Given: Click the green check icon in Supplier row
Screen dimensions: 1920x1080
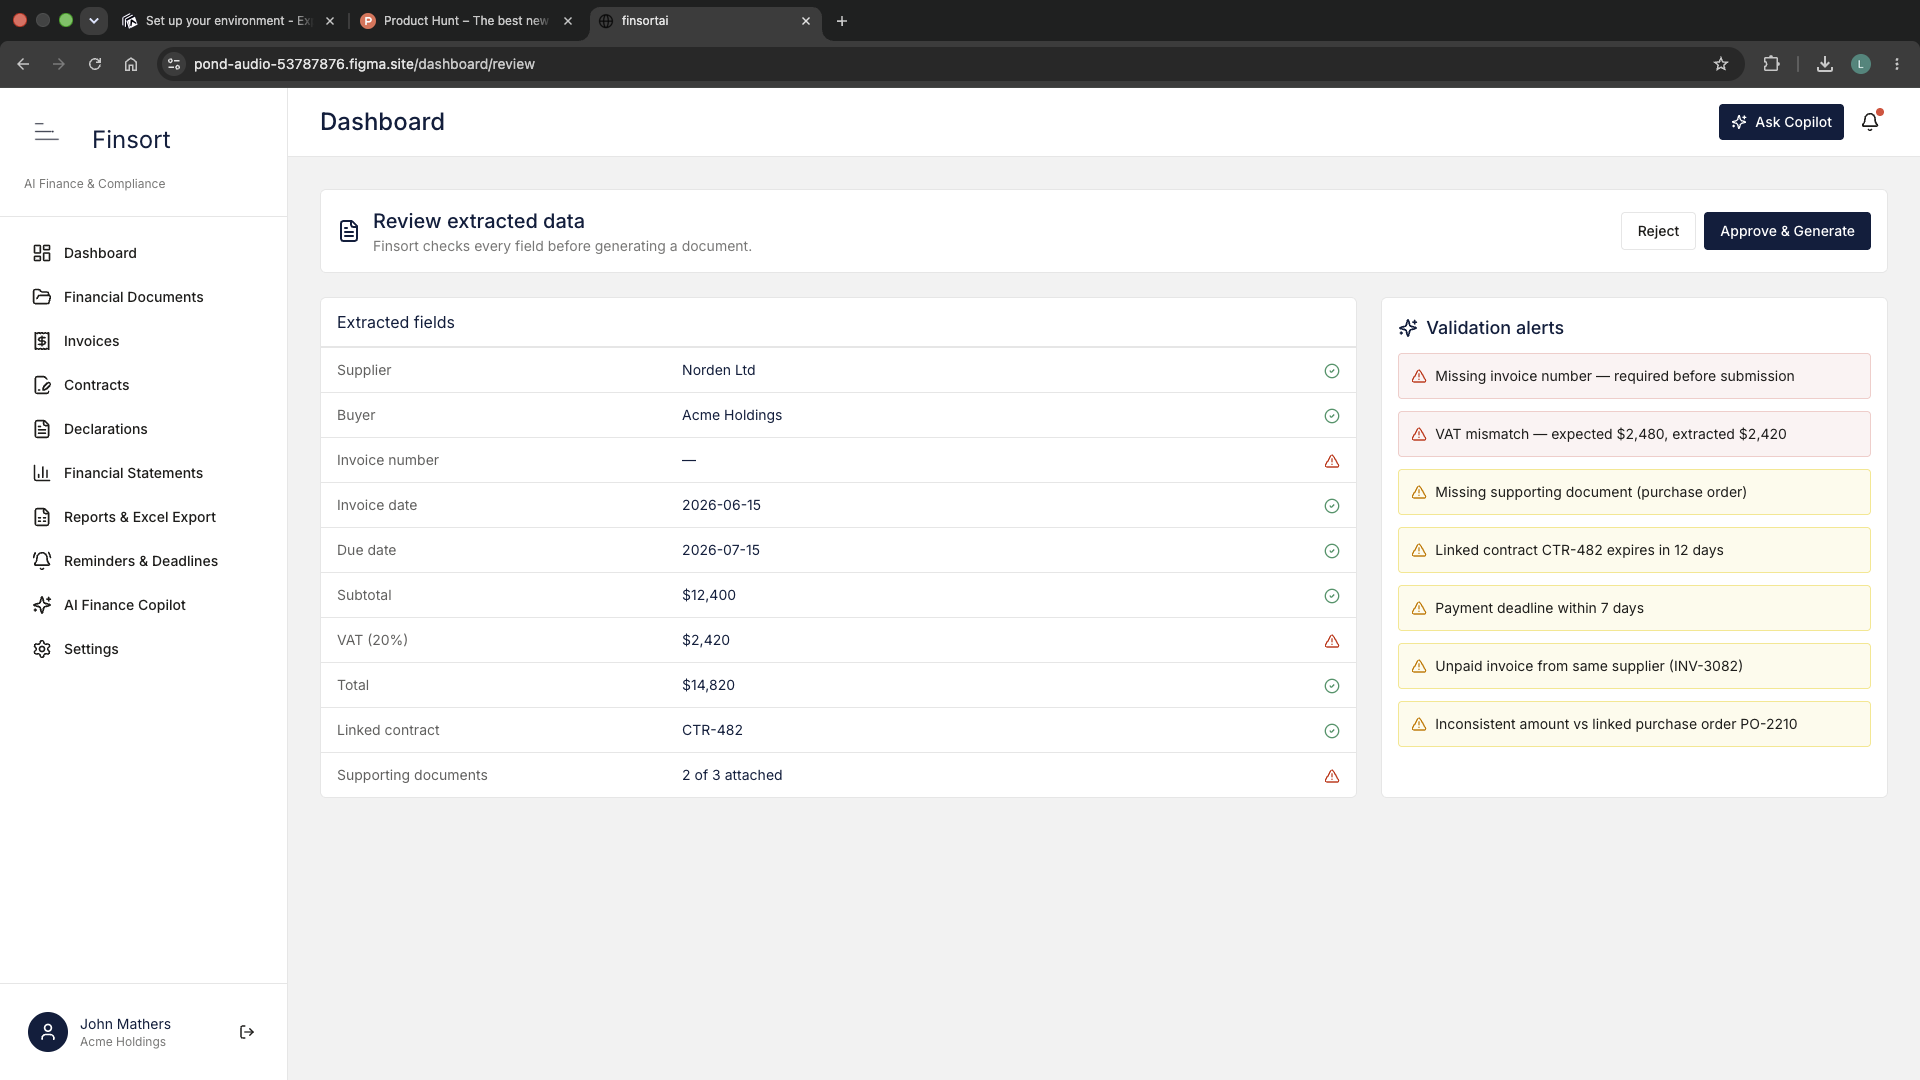Looking at the screenshot, I should coord(1332,371).
